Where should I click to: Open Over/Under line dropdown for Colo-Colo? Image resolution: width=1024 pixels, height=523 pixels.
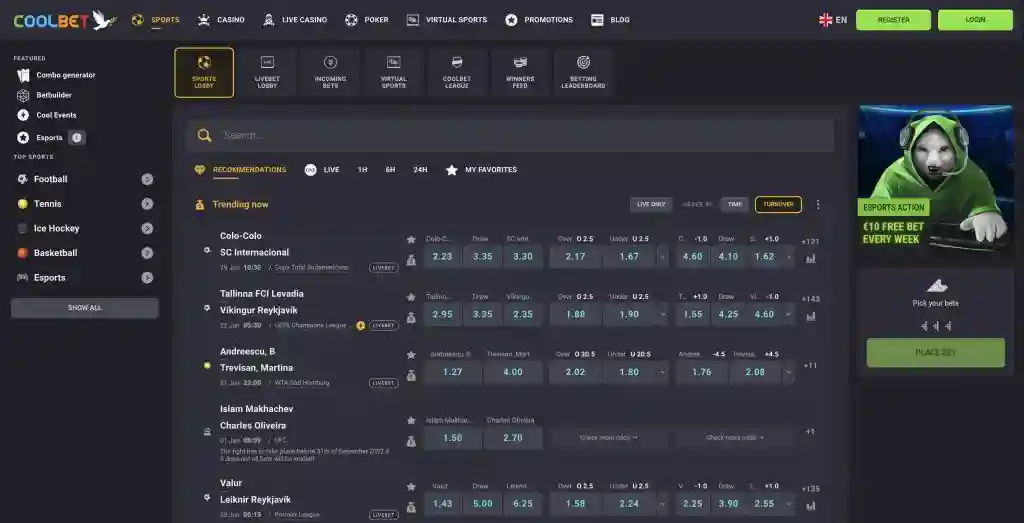click(x=663, y=257)
